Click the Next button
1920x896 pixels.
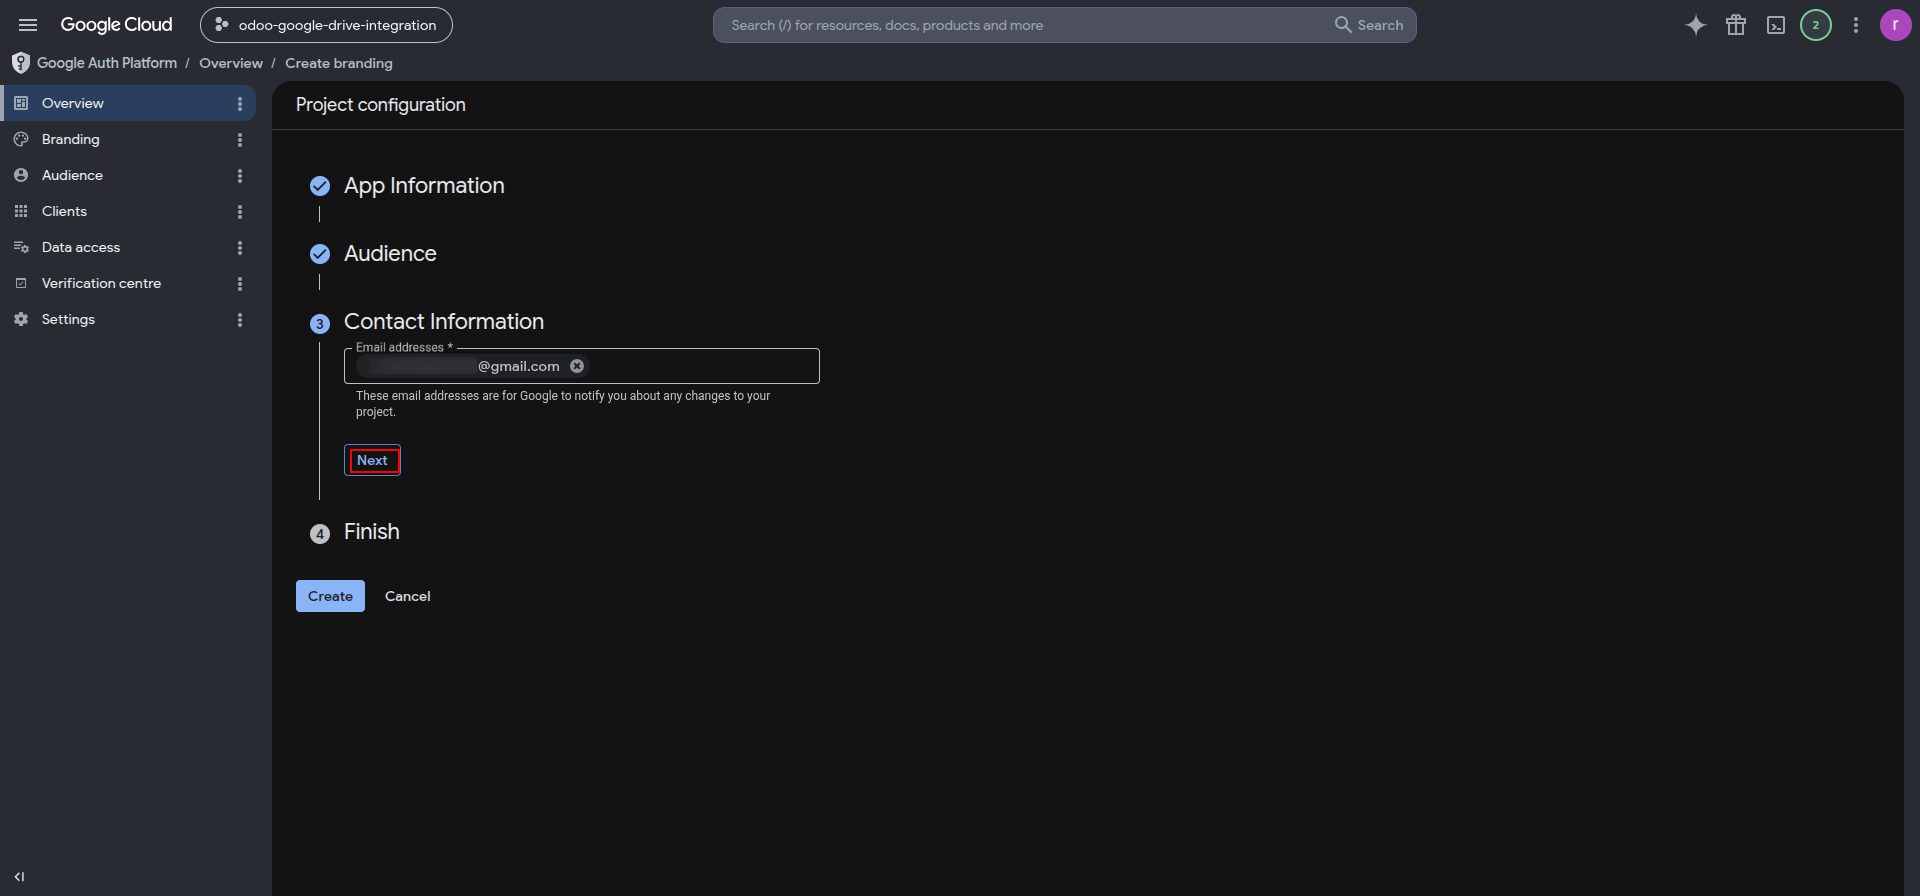coord(372,460)
